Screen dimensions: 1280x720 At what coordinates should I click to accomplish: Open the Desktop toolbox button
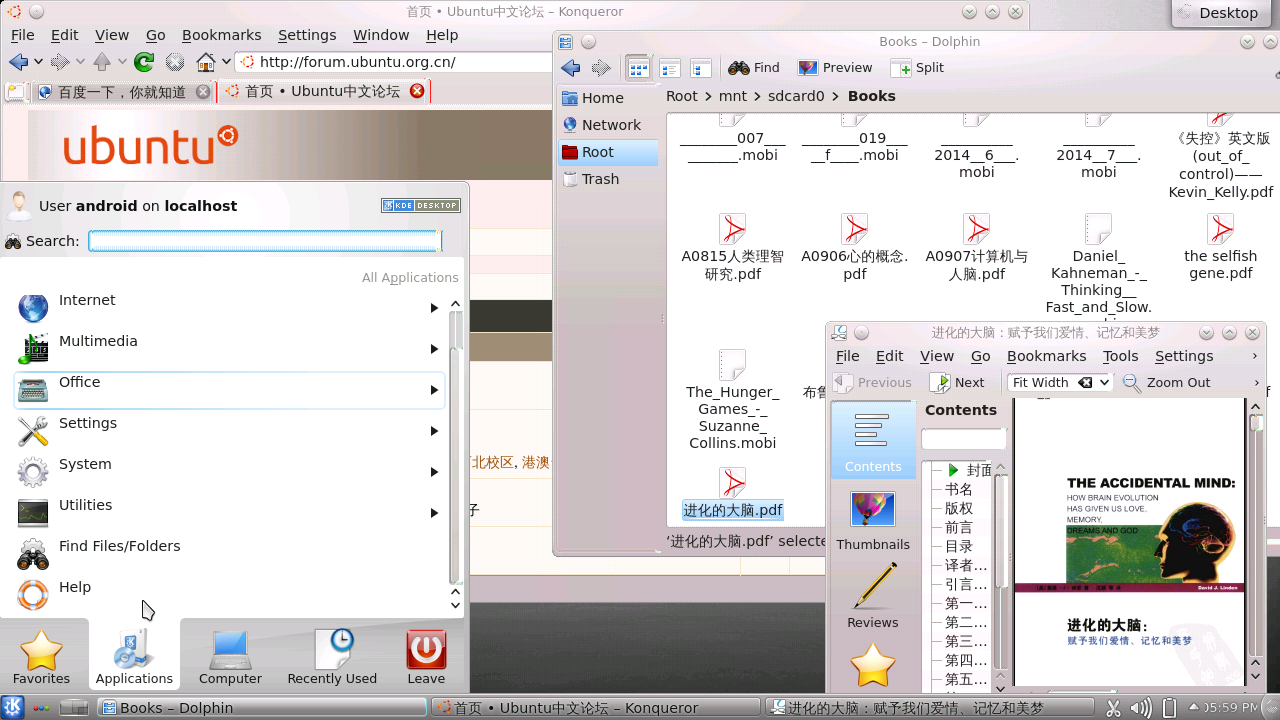click(x=1220, y=13)
